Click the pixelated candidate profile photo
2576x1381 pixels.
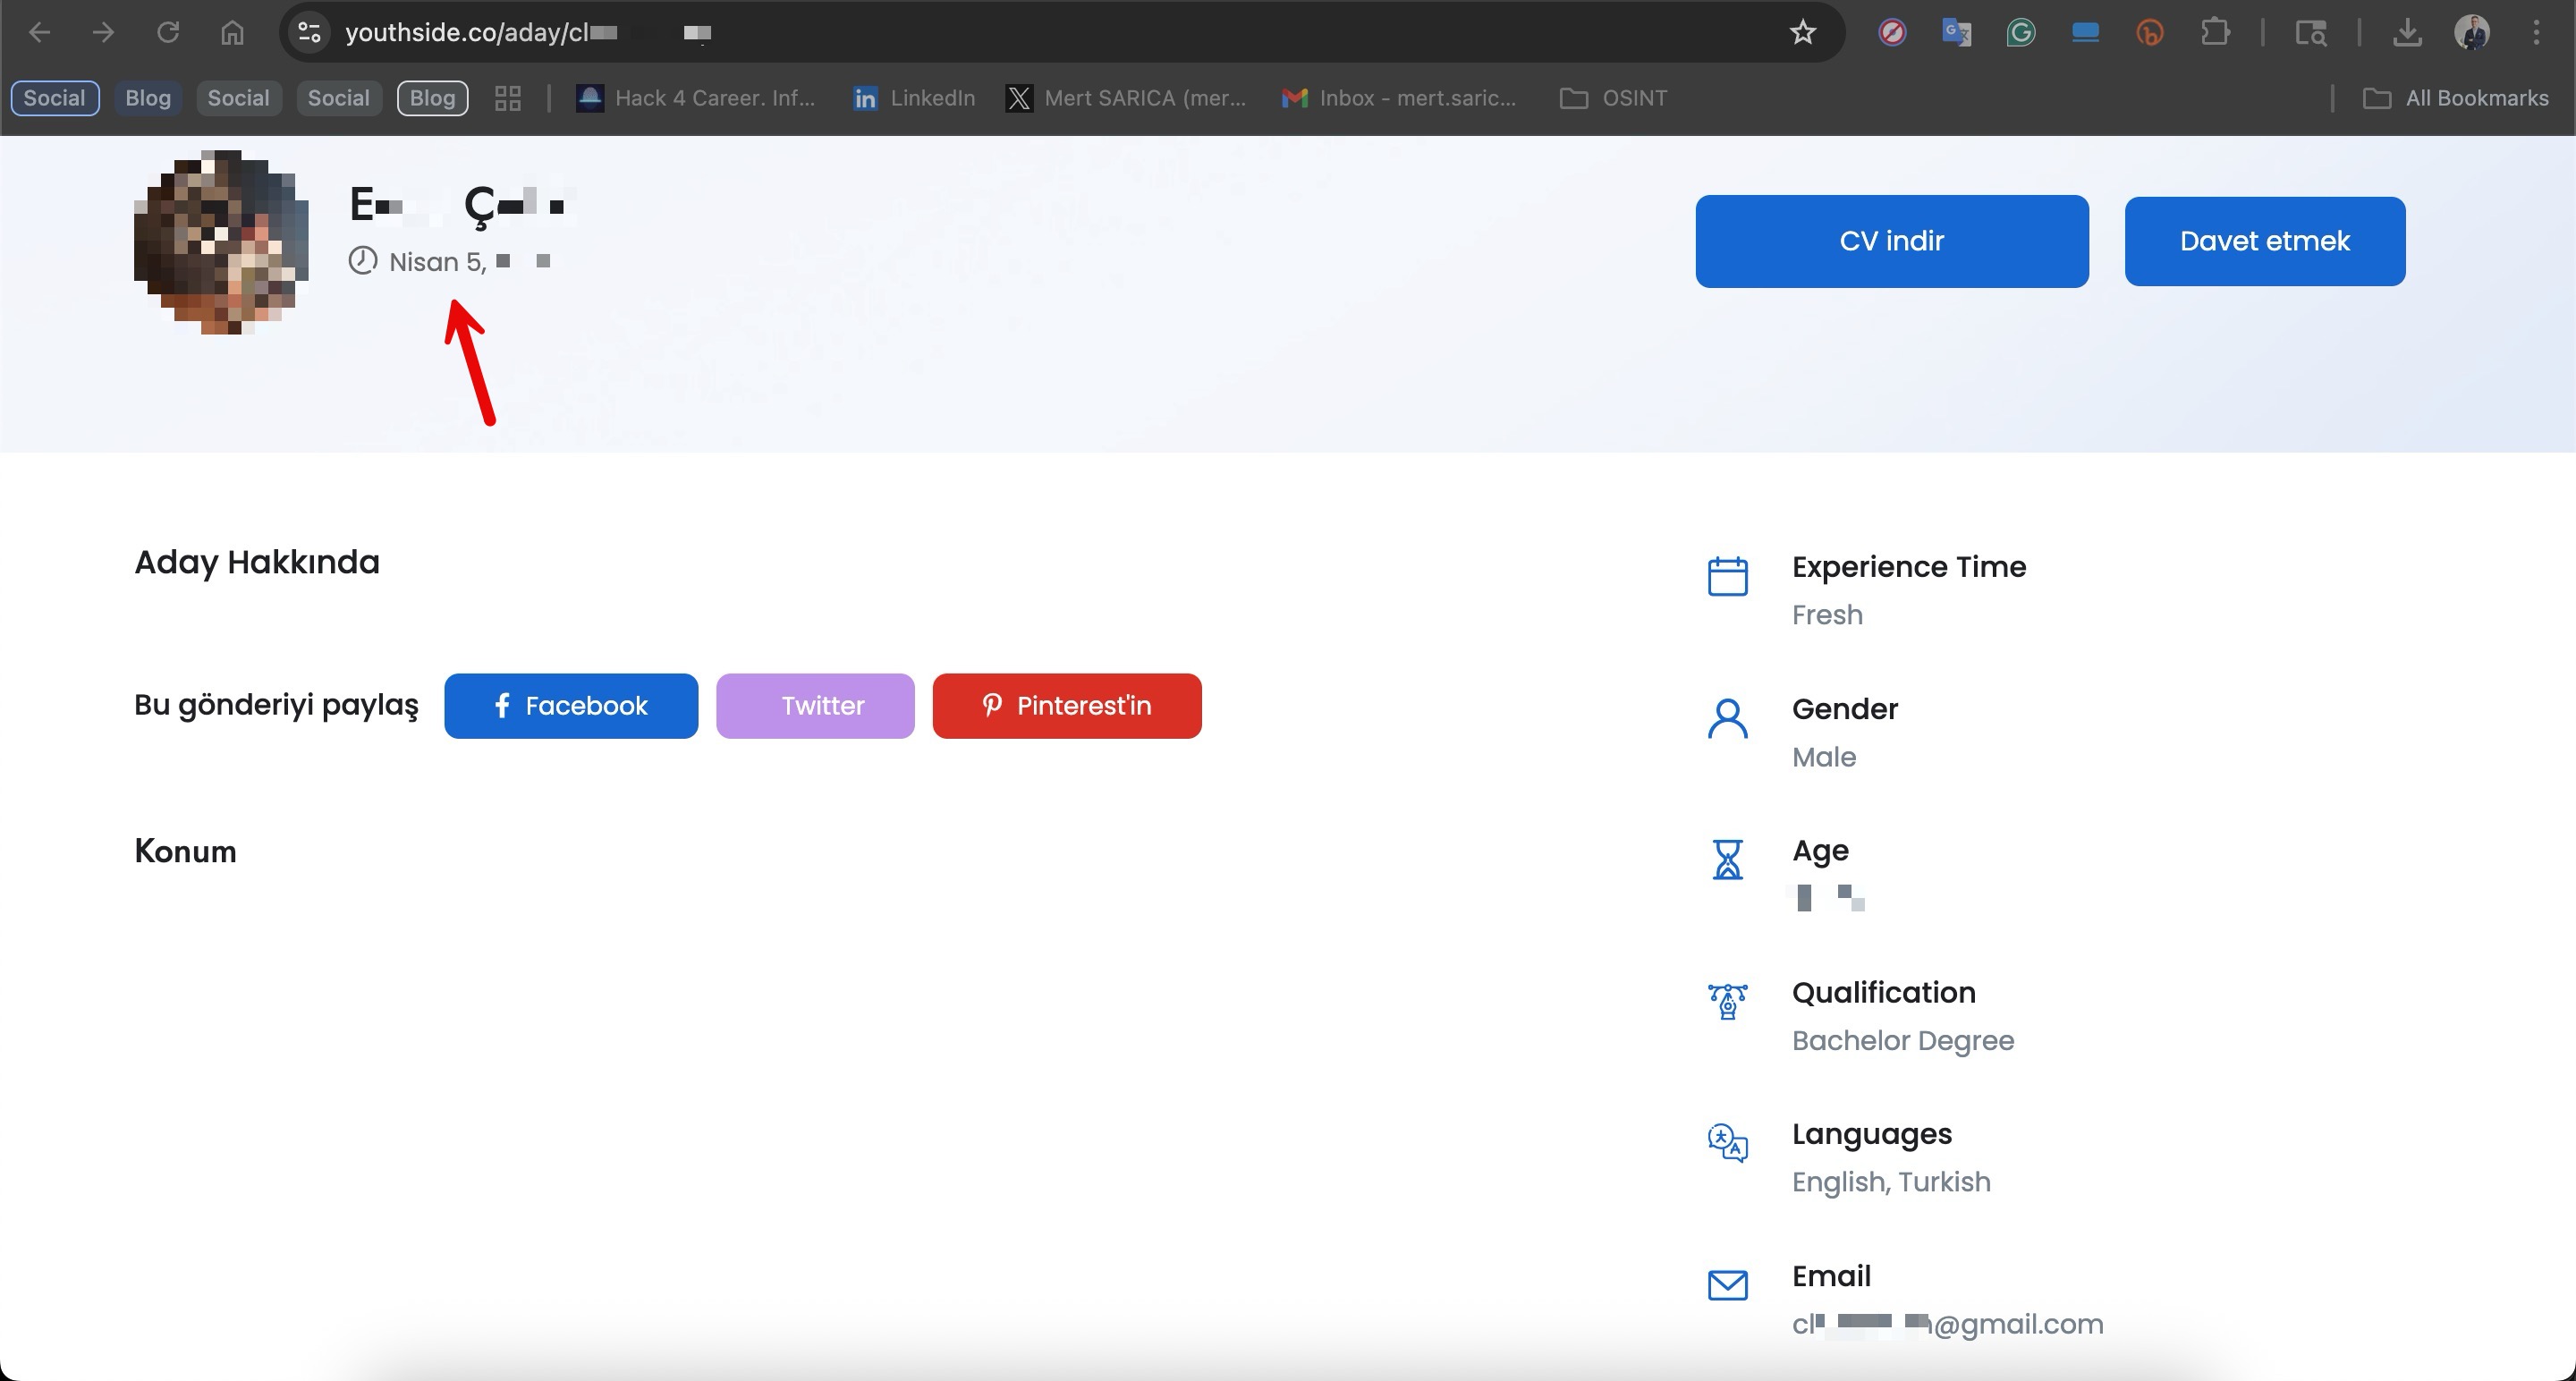click(221, 242)
